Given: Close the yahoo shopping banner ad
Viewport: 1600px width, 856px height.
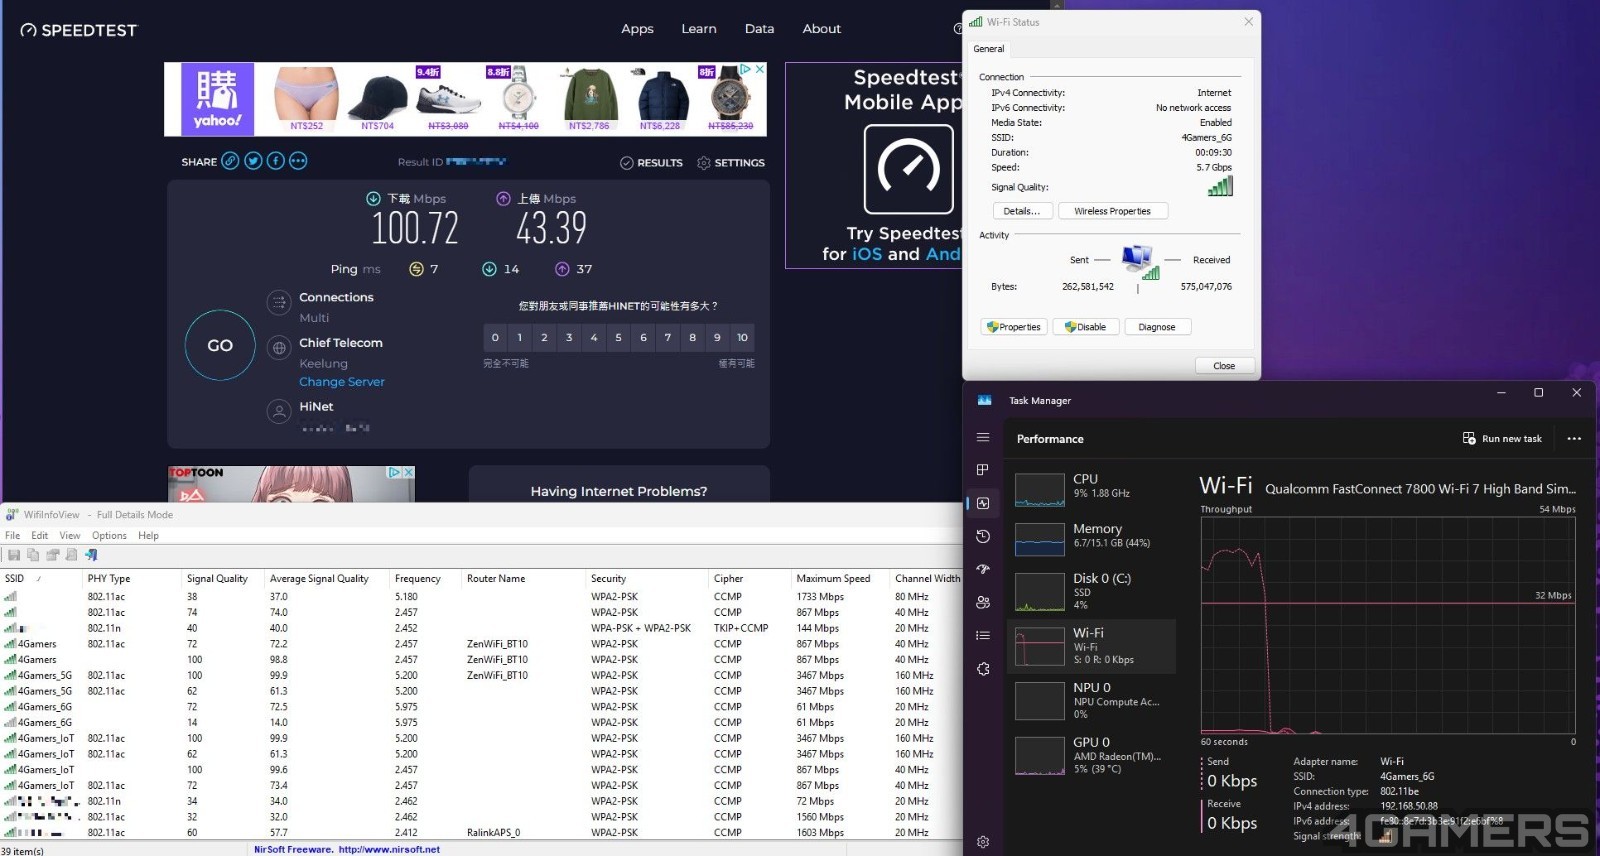Looking at the screenshot, I should (760, 69).
